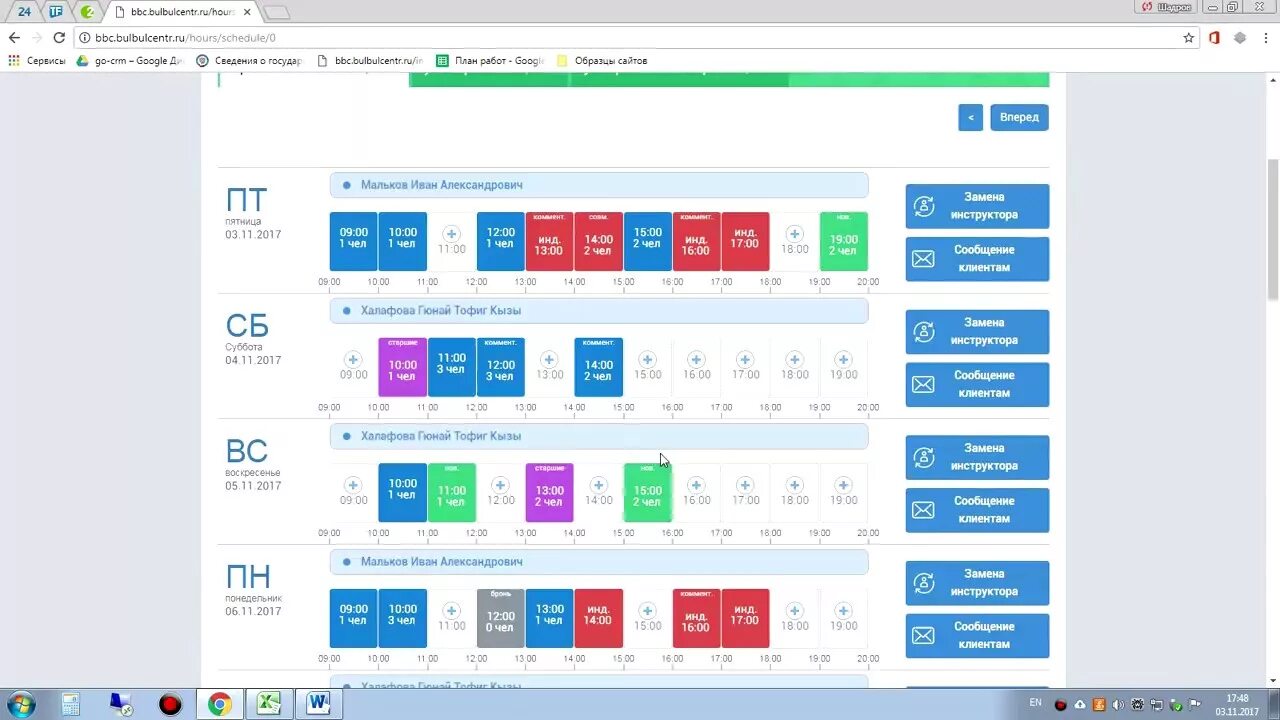
Task: Go back in browser history
Action: pos(14,38)
